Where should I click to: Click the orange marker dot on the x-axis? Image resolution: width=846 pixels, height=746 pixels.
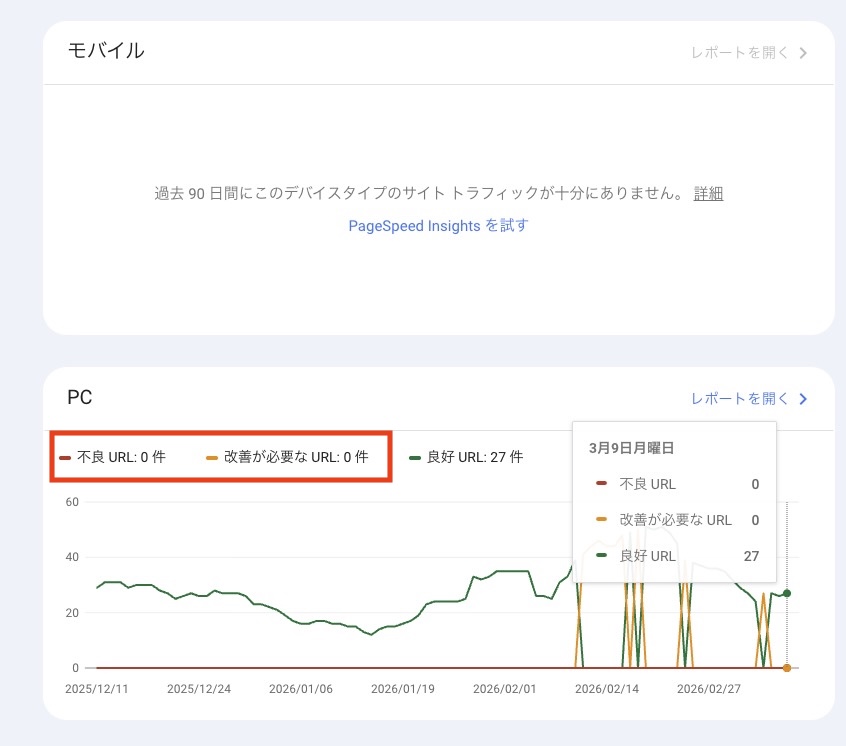(x=786, y=666)
